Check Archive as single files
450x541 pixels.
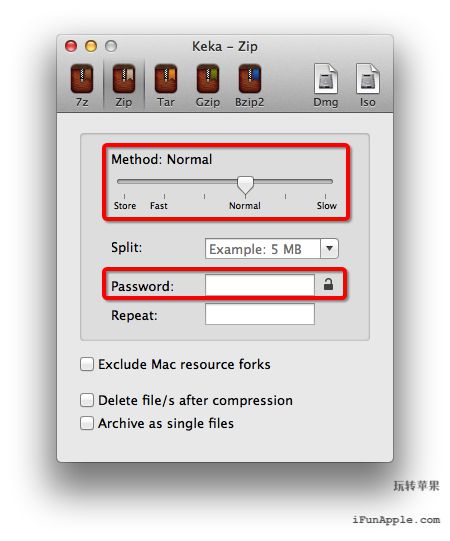point(87,423)
